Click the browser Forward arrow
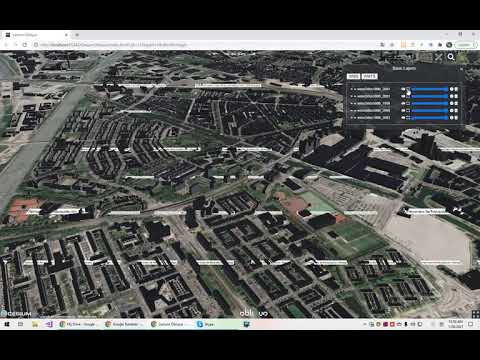The image size is (480, 360). click(x=15, y=44)
